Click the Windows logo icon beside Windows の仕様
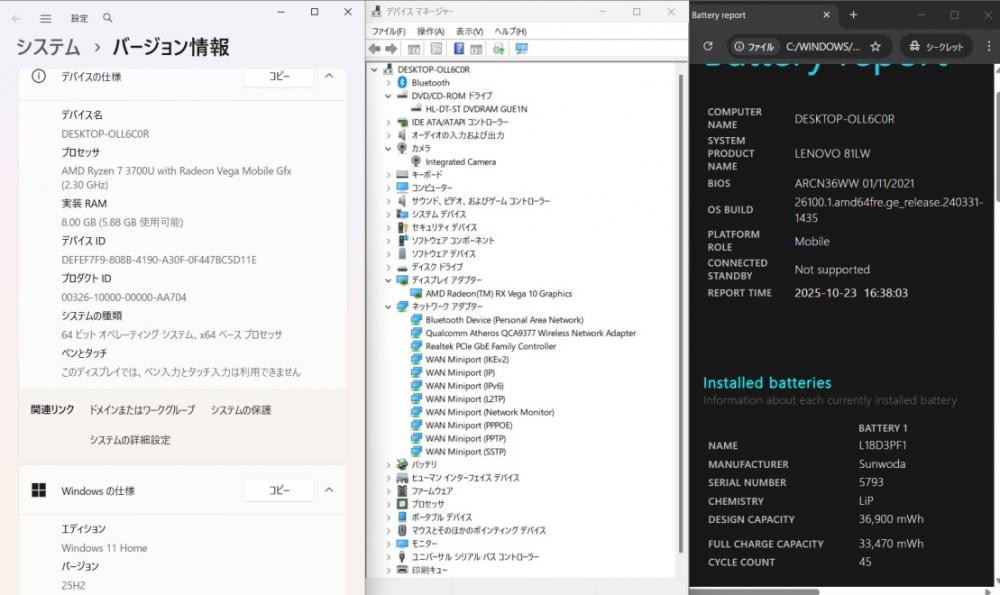Viewport: 1000px width, 595px height. pos(39,490)
